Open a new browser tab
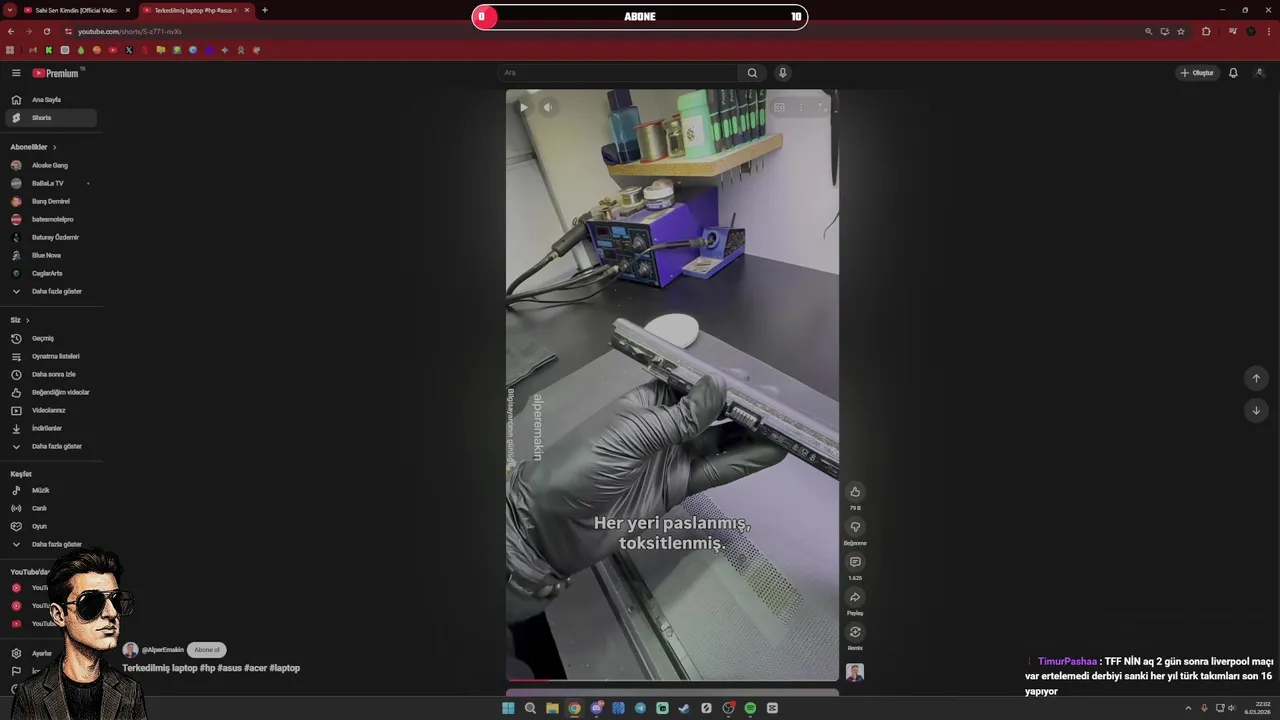 tap(265, 10)
